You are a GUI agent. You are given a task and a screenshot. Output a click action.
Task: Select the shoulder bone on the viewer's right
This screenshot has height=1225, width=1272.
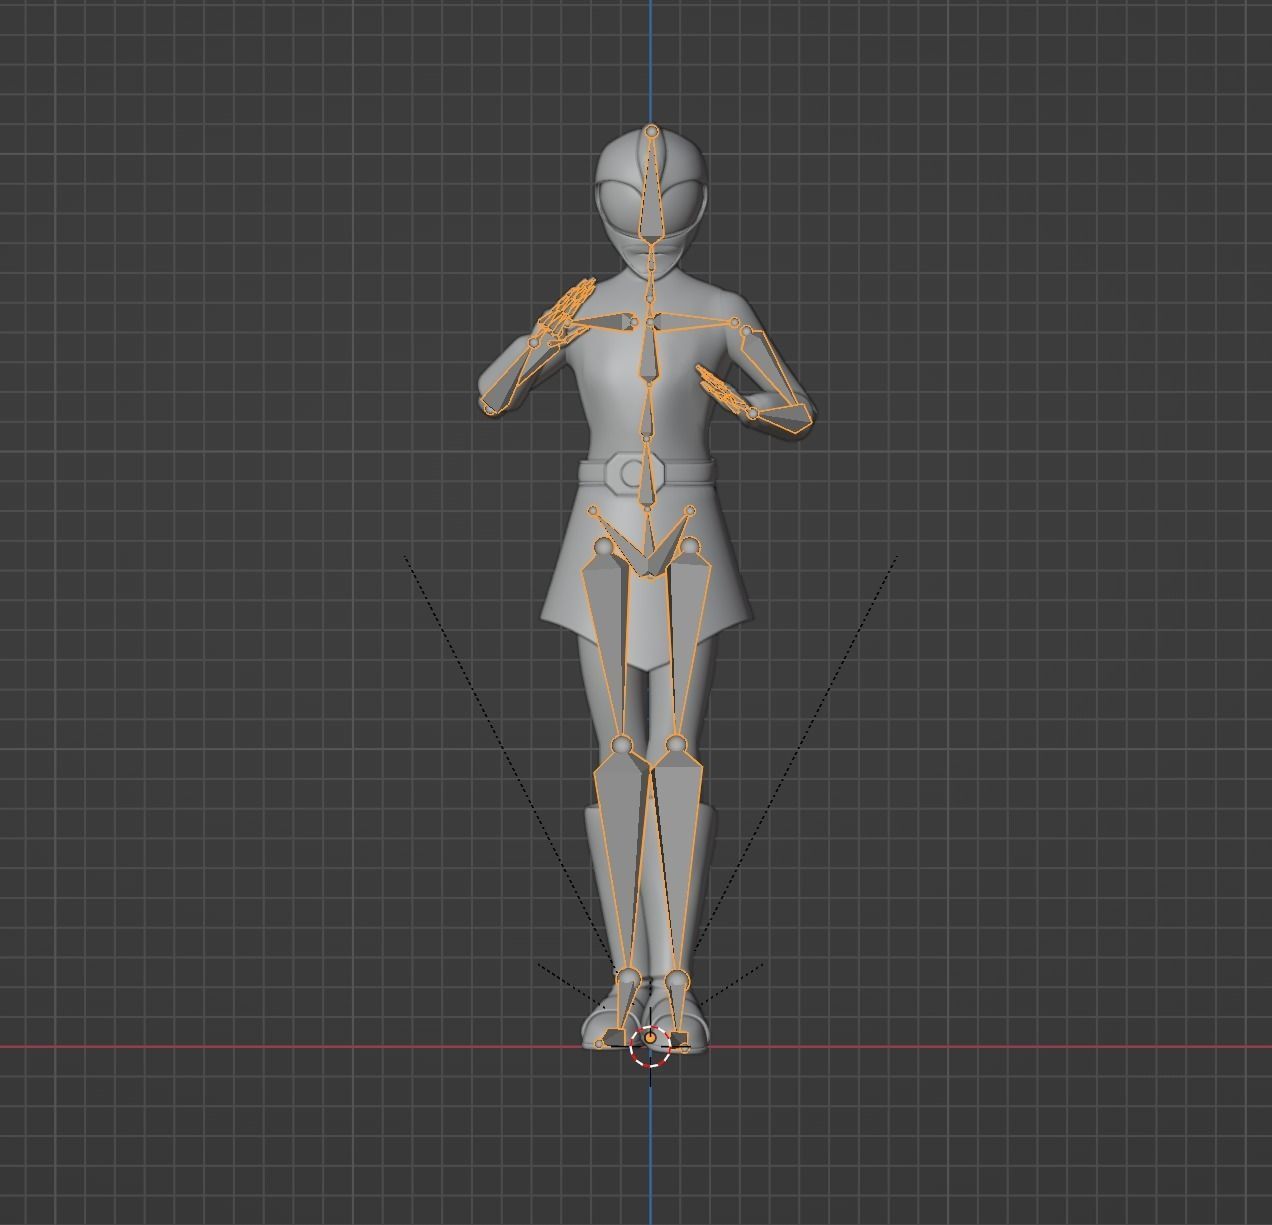click(x=694, y=322)
